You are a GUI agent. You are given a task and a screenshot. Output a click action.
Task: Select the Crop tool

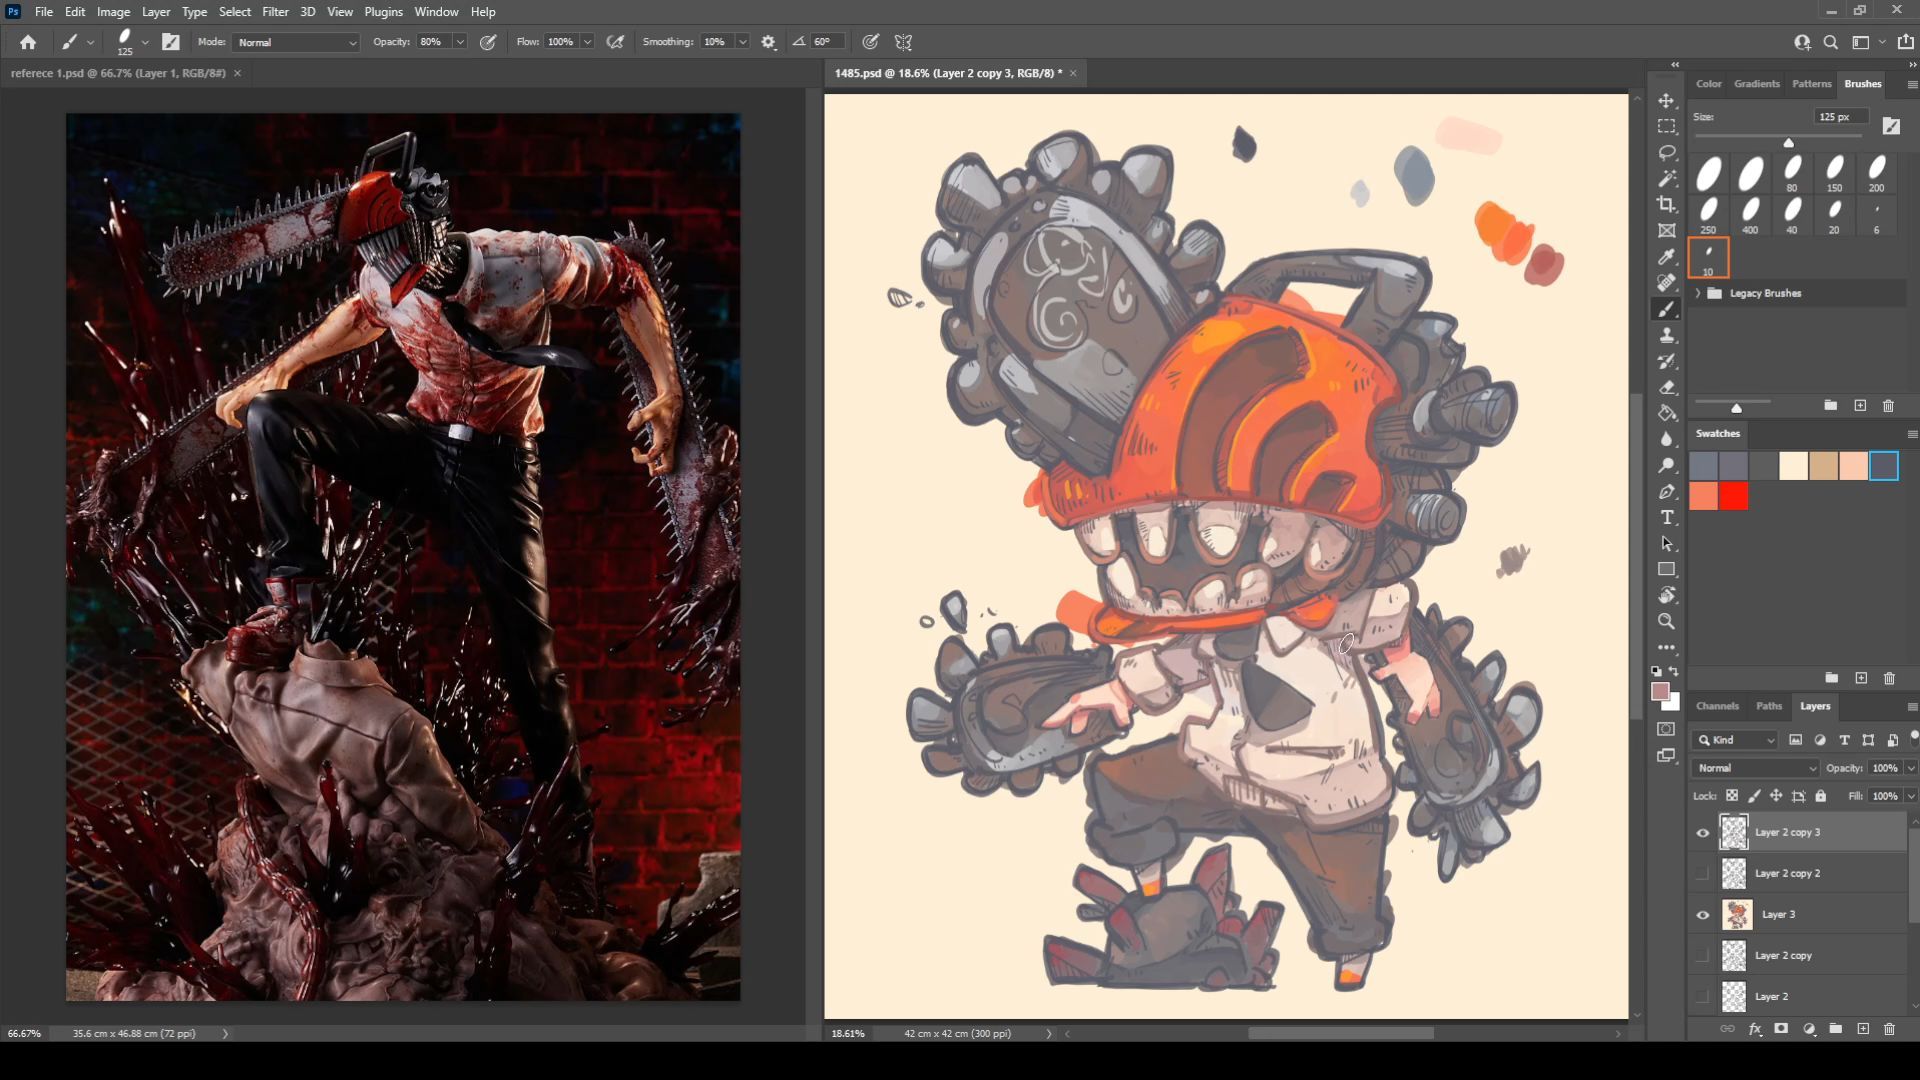click(x=1666, y=205)
